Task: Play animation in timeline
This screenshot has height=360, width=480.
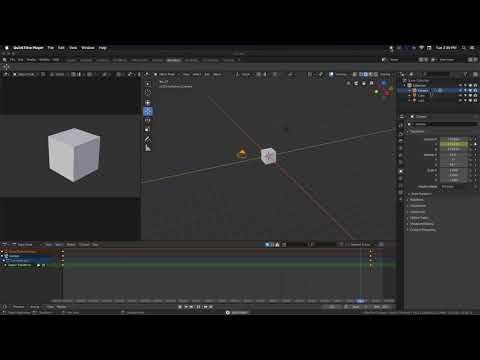Action: tap(199, 307)
